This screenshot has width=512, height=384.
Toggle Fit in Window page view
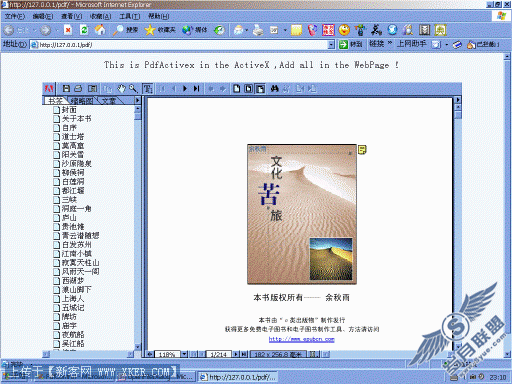[248, 89]
